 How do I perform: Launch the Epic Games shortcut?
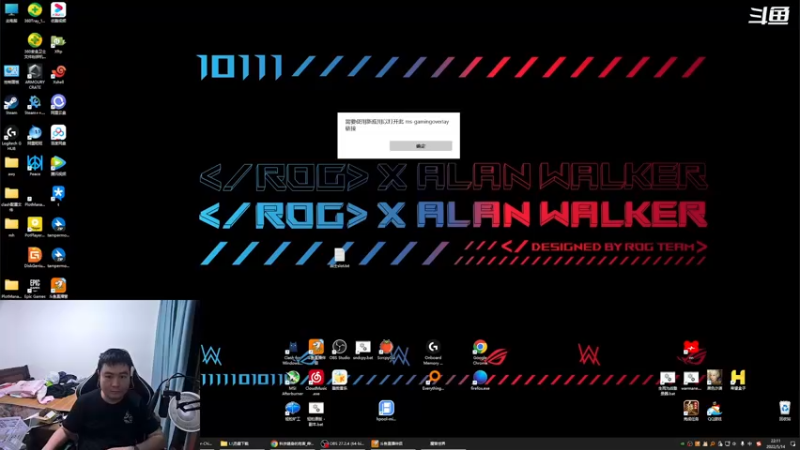(35, 288)
